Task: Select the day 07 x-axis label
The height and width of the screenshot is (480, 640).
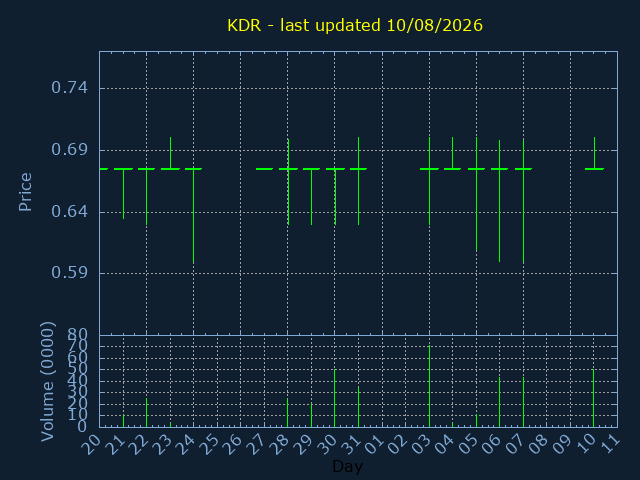Action: coord(515,444)
